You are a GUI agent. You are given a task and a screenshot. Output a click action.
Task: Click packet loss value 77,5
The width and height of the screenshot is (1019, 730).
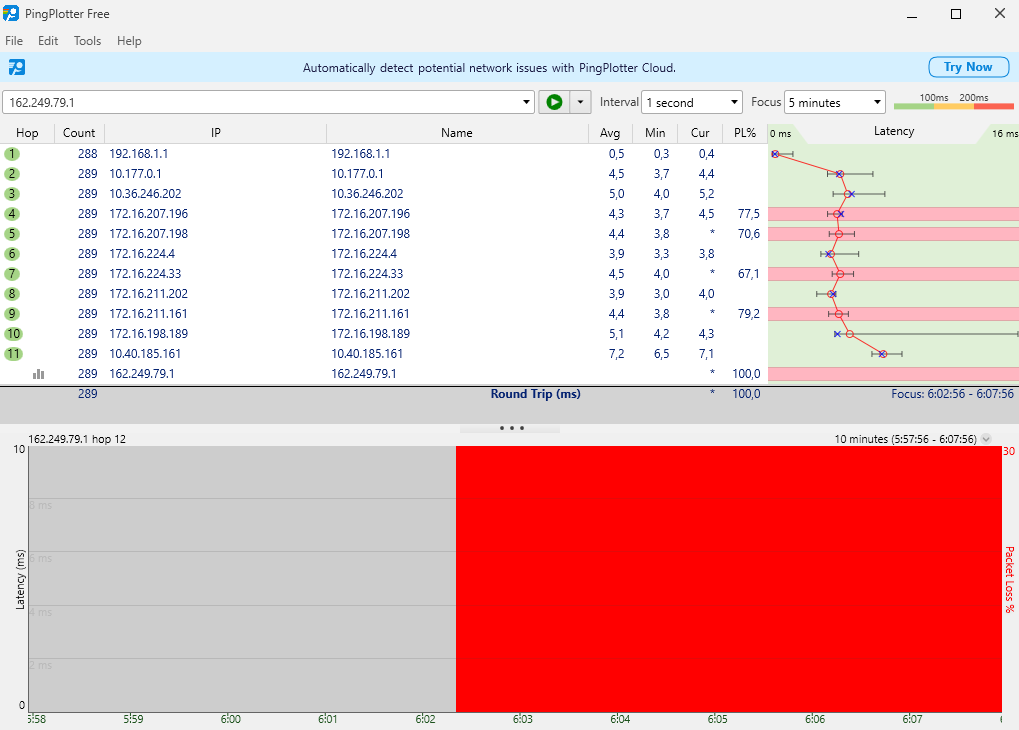click(749, 214)
